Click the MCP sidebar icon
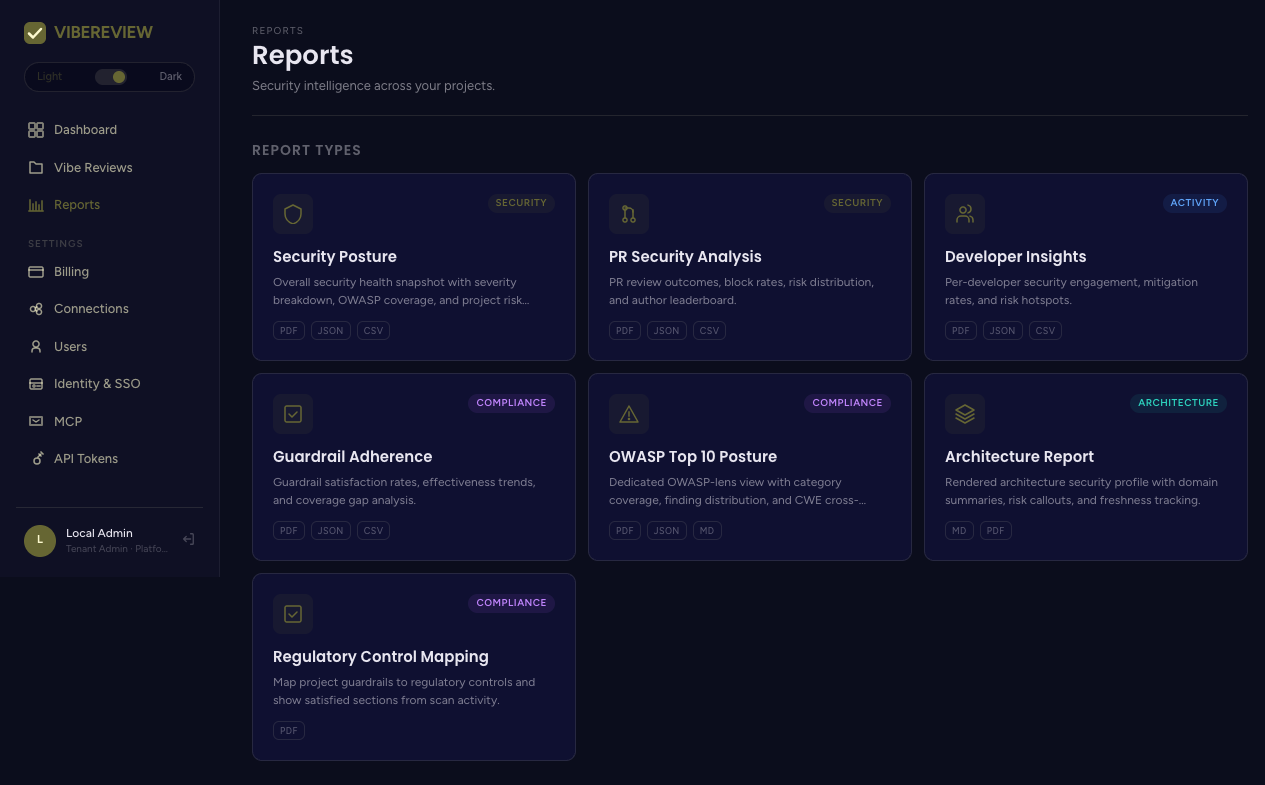1265x785 pixels. (36, 422)
